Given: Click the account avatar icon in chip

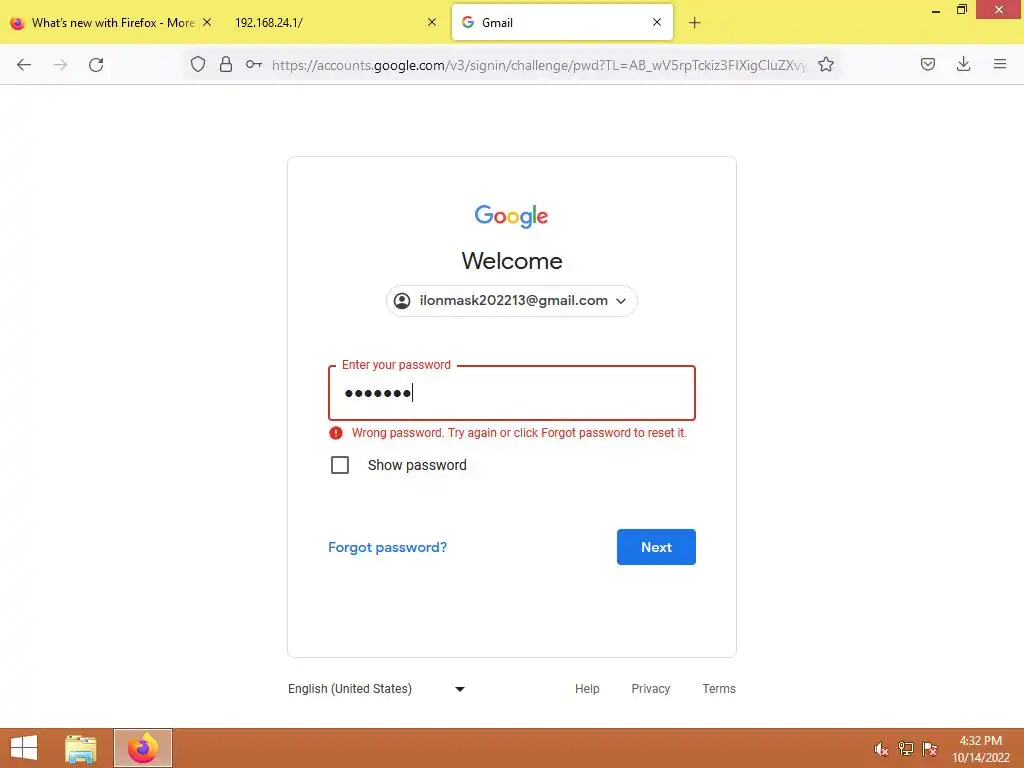Looking at the screenshot, I should (x=402, y=300).
